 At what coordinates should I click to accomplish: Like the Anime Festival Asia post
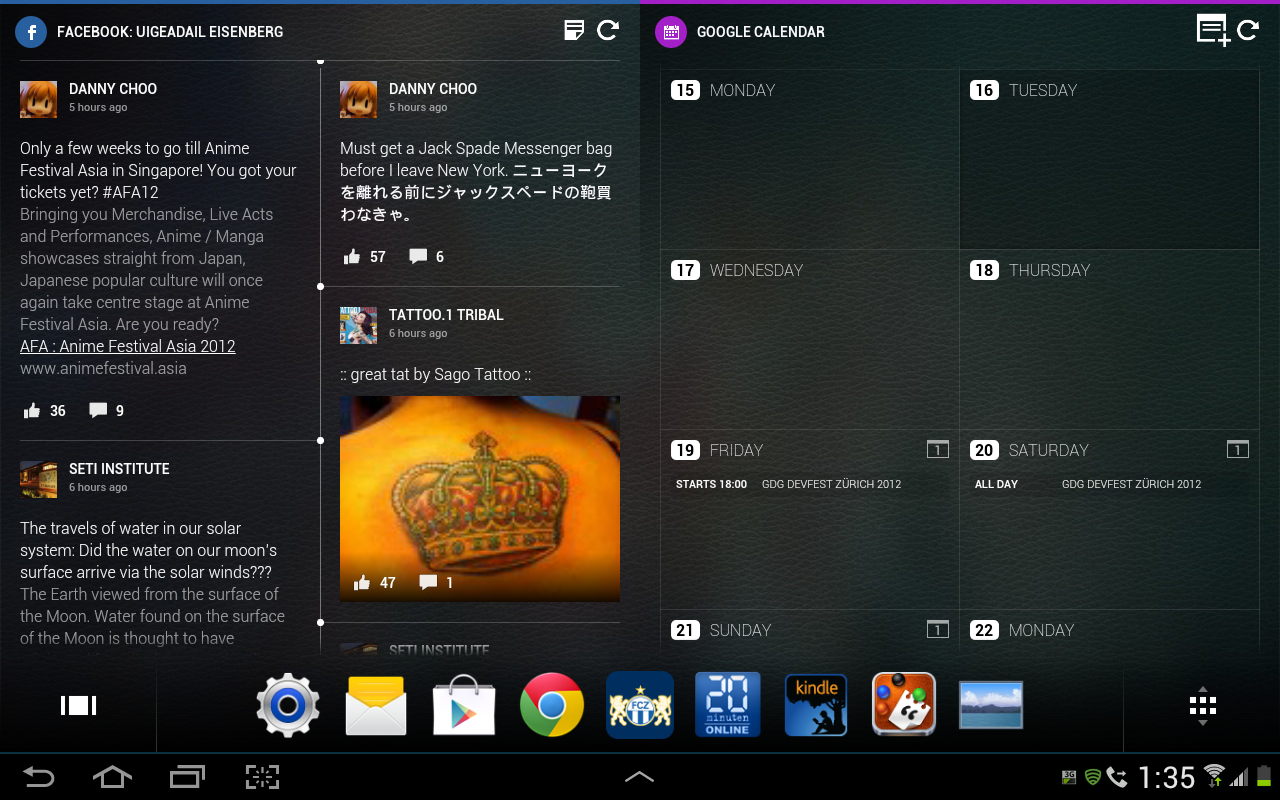32,411
